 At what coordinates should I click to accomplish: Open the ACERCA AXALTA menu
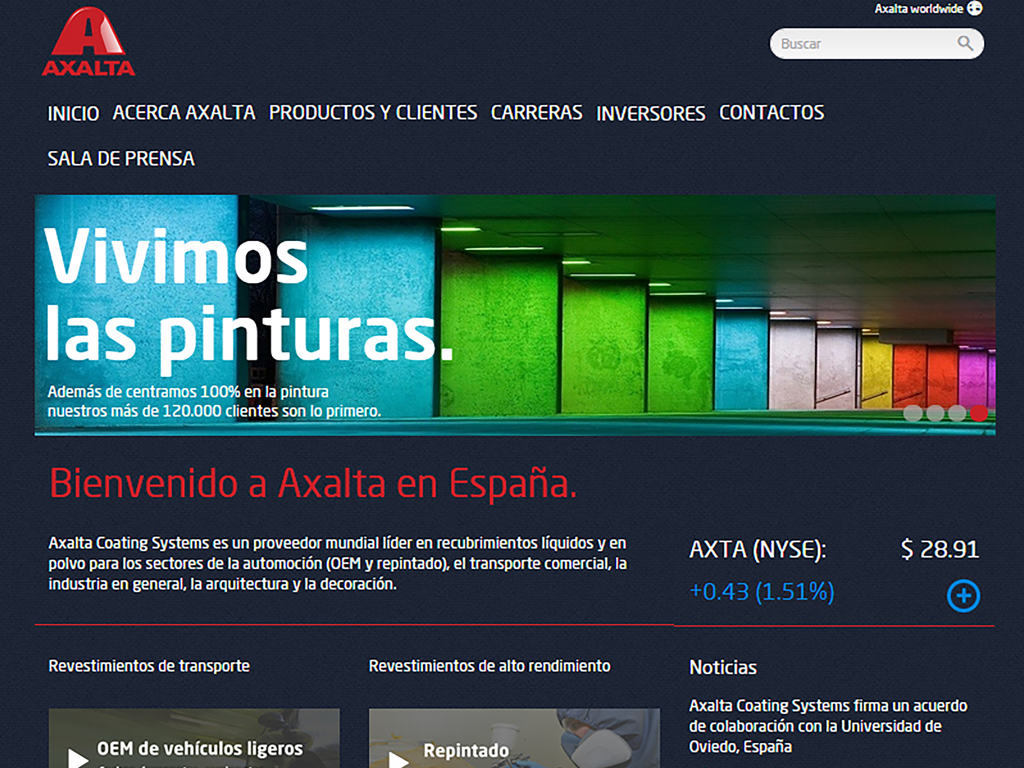tap(184, 112)
